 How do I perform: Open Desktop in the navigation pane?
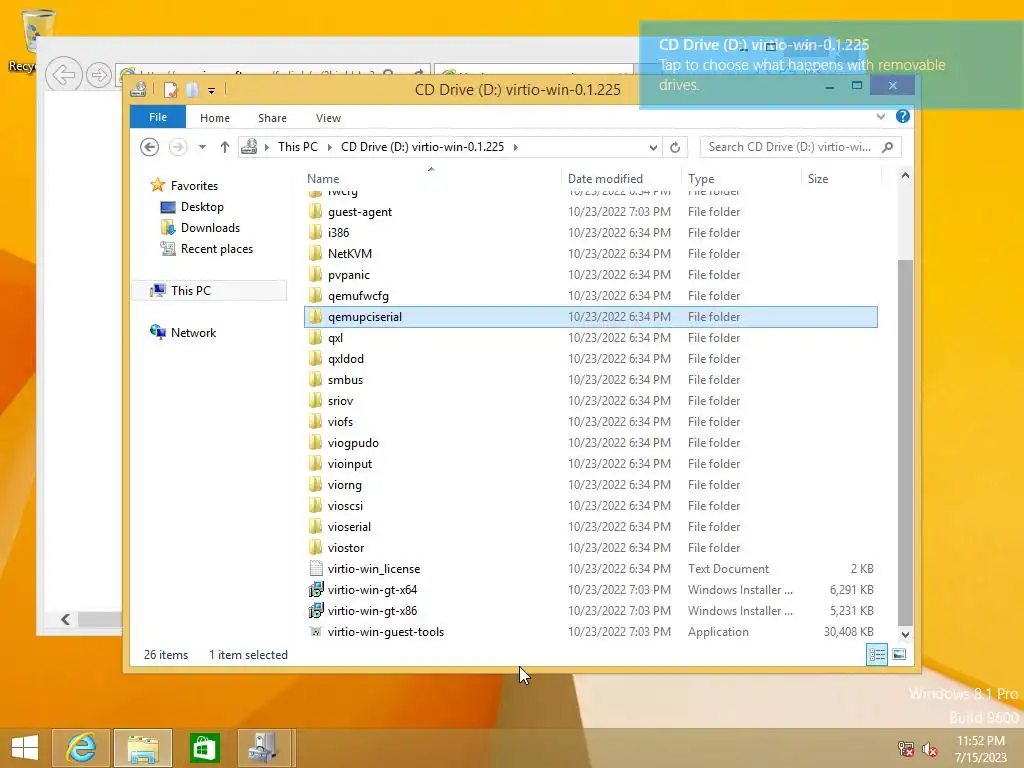tap(202, 207)
